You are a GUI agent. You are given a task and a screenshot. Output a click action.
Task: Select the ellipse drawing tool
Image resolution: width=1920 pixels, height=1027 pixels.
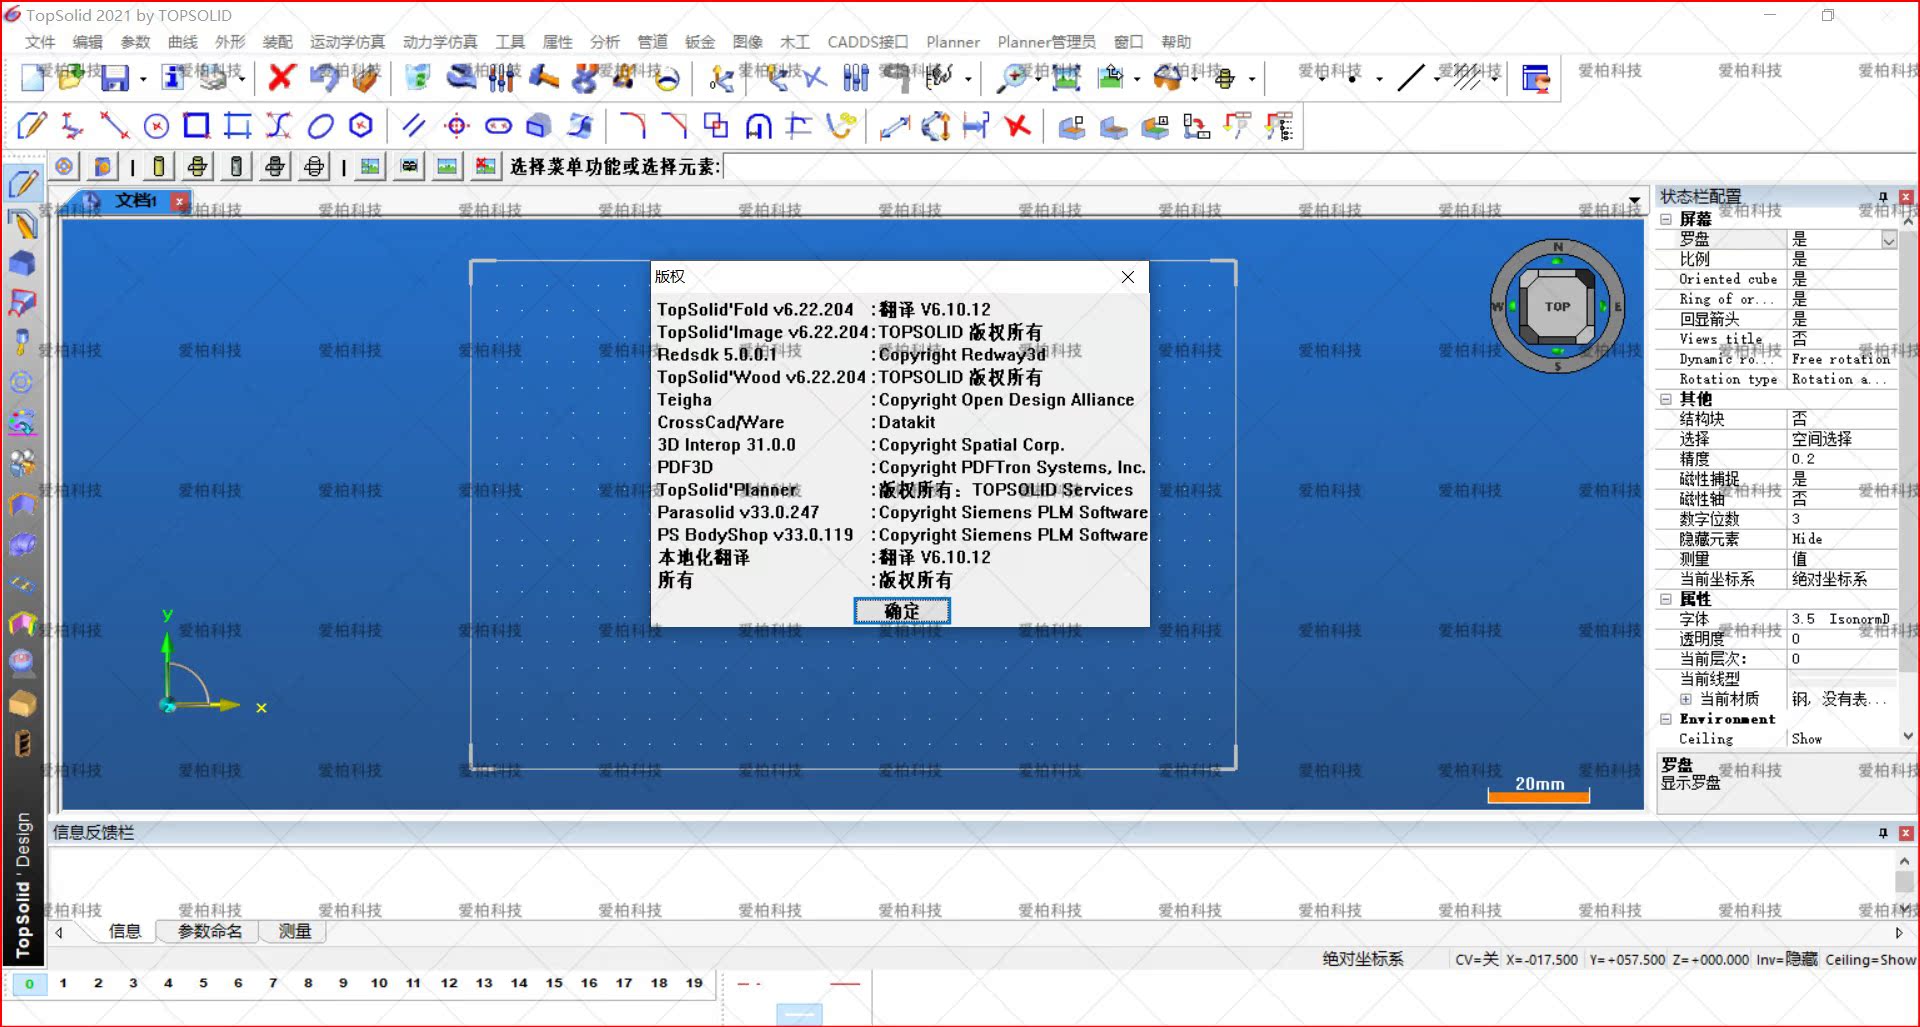click(x=320, y=126)
